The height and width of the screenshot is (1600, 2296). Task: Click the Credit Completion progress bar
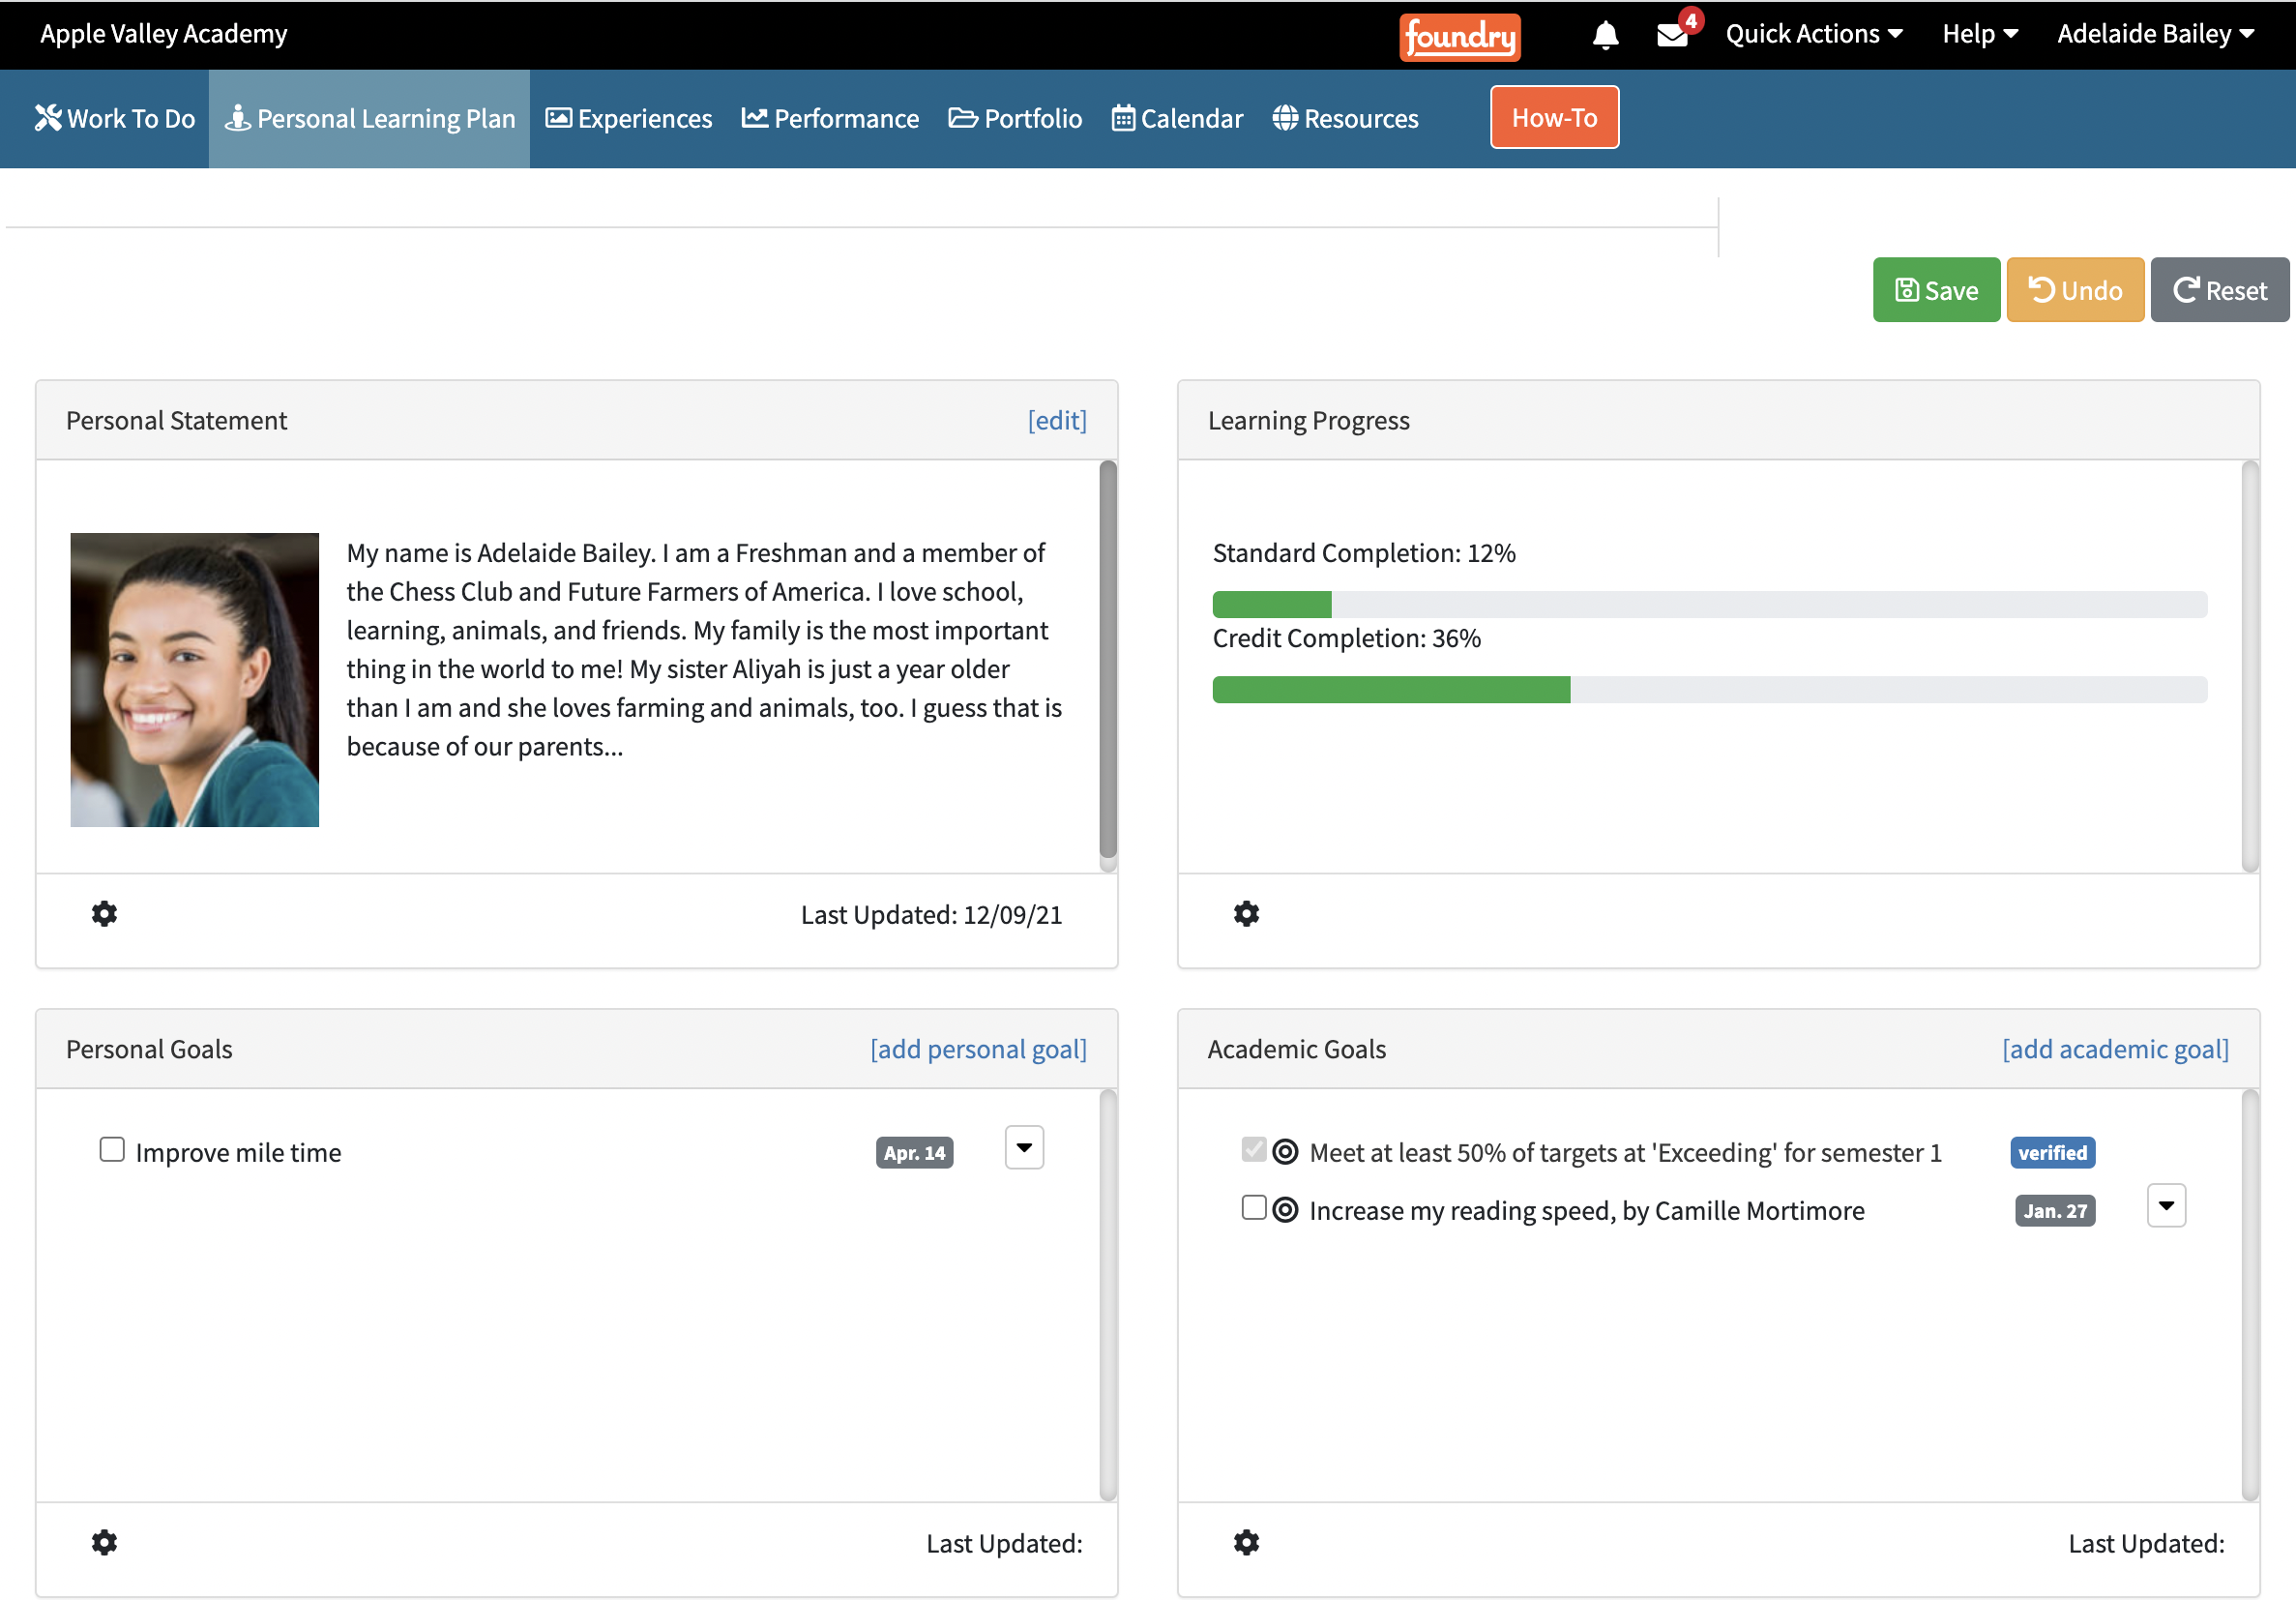point(1709,690)
